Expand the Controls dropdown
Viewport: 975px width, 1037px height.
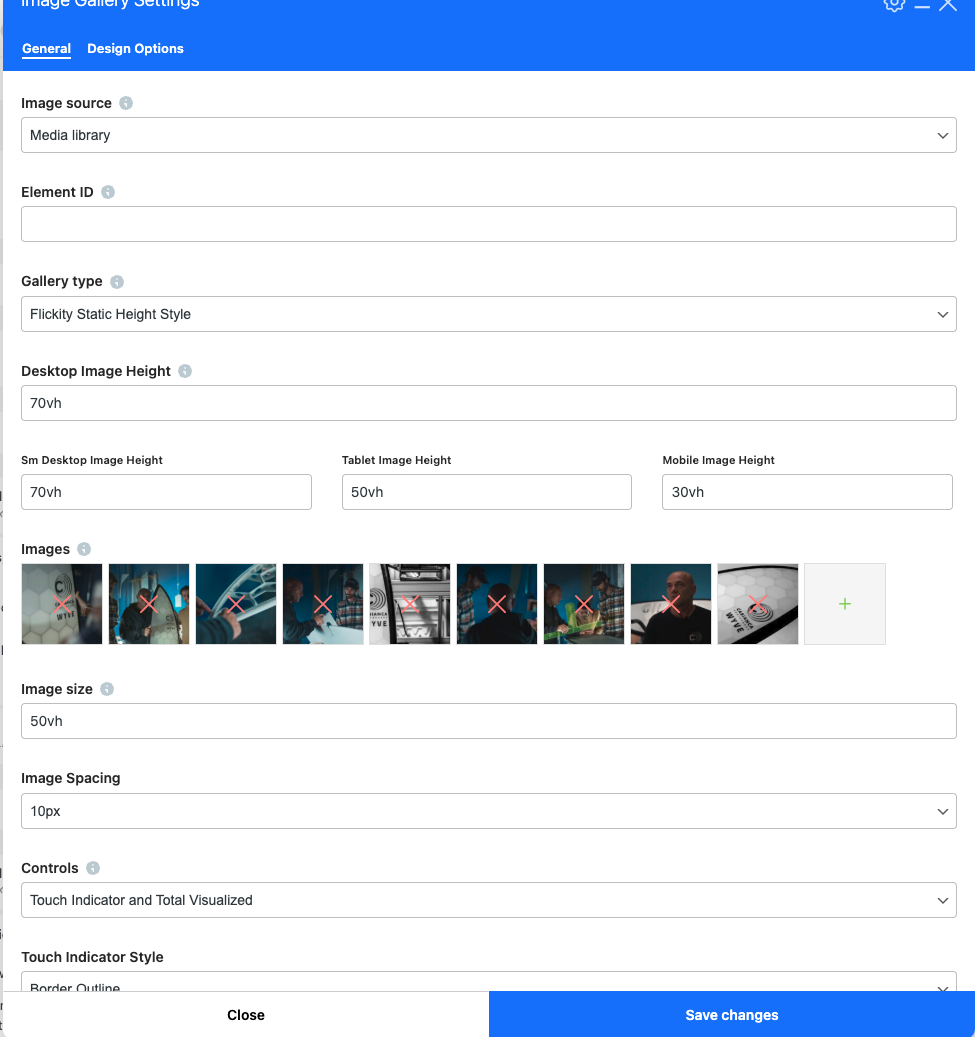(488, 900)
